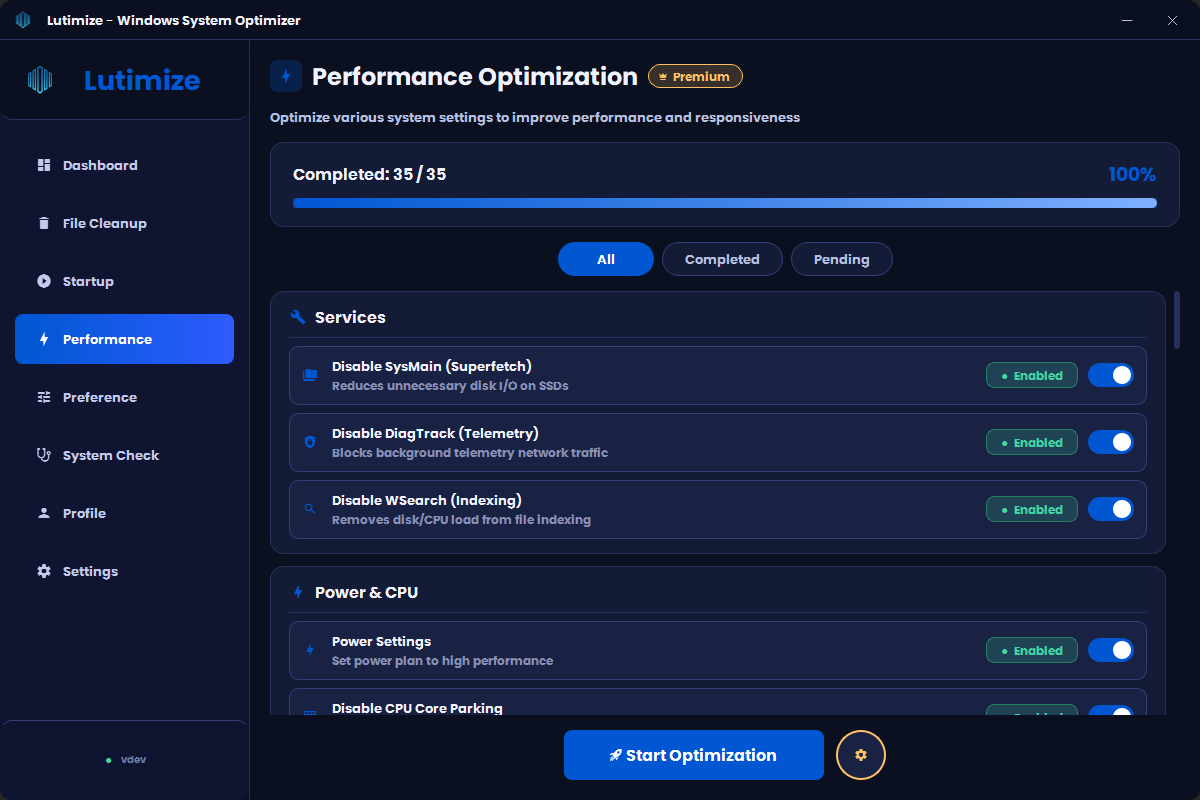This screenshot has width=1200, height=800.
Task: Toggle the Power Settings switch
Action: [x=1111, y=650]
